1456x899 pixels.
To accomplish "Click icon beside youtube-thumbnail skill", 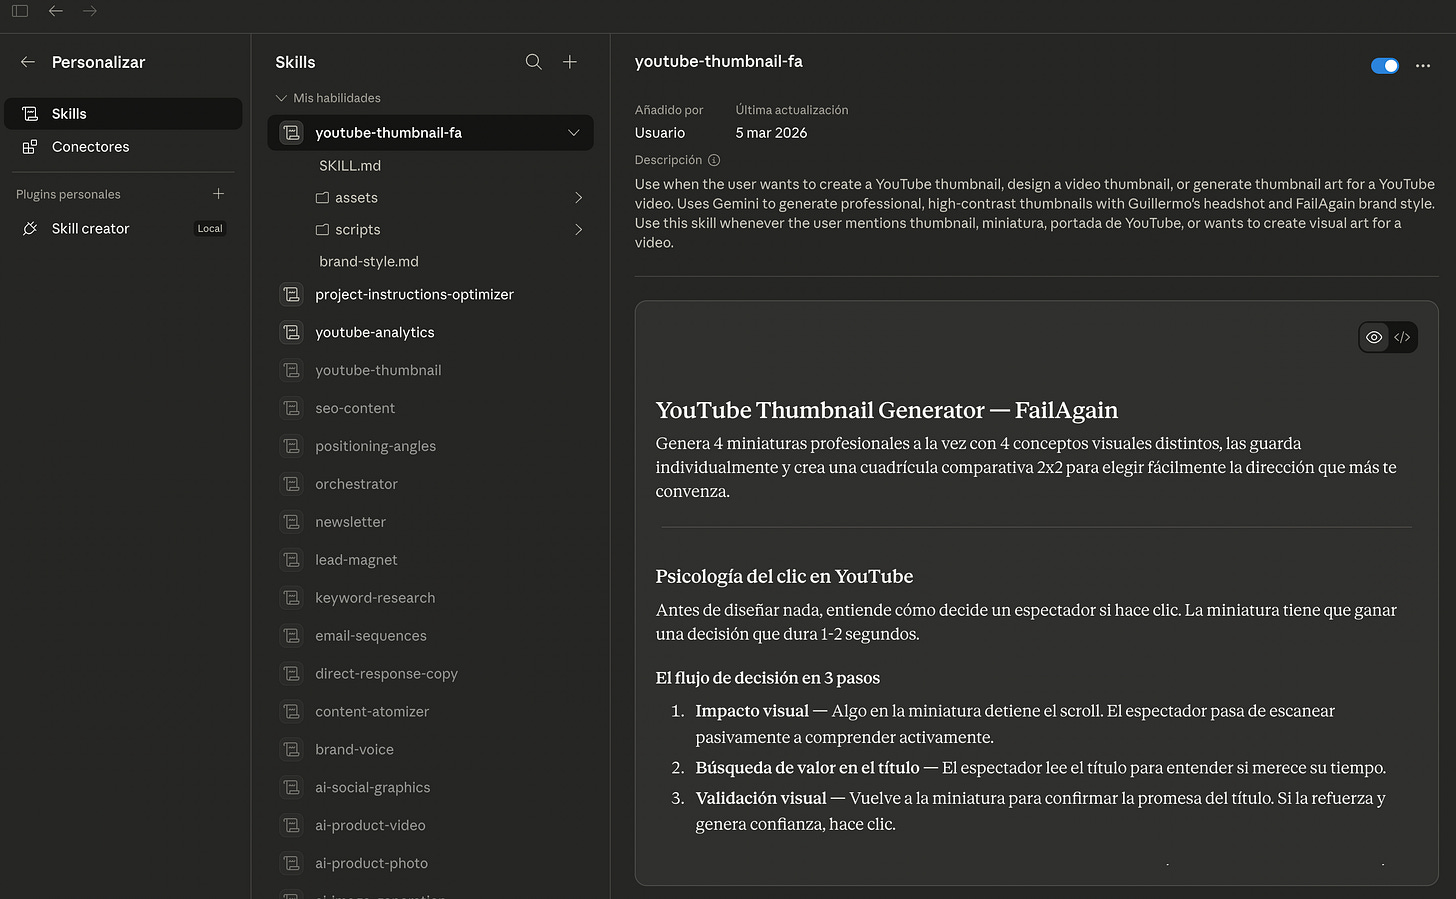I will point(291,371).
